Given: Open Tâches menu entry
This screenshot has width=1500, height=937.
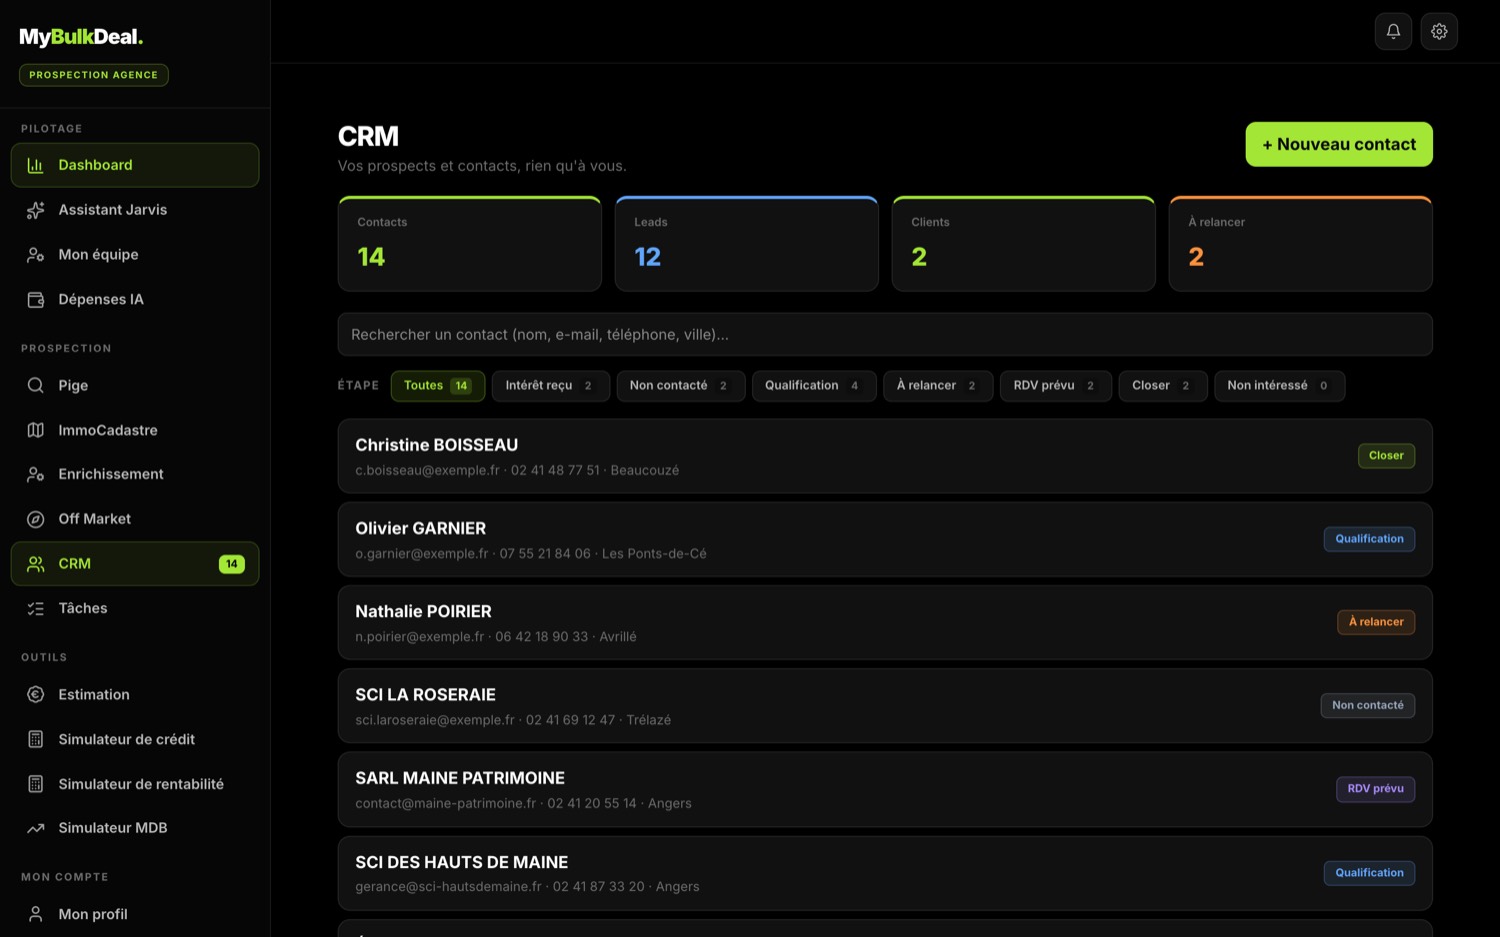Looking at the screenshot, I should coord(135,608).
